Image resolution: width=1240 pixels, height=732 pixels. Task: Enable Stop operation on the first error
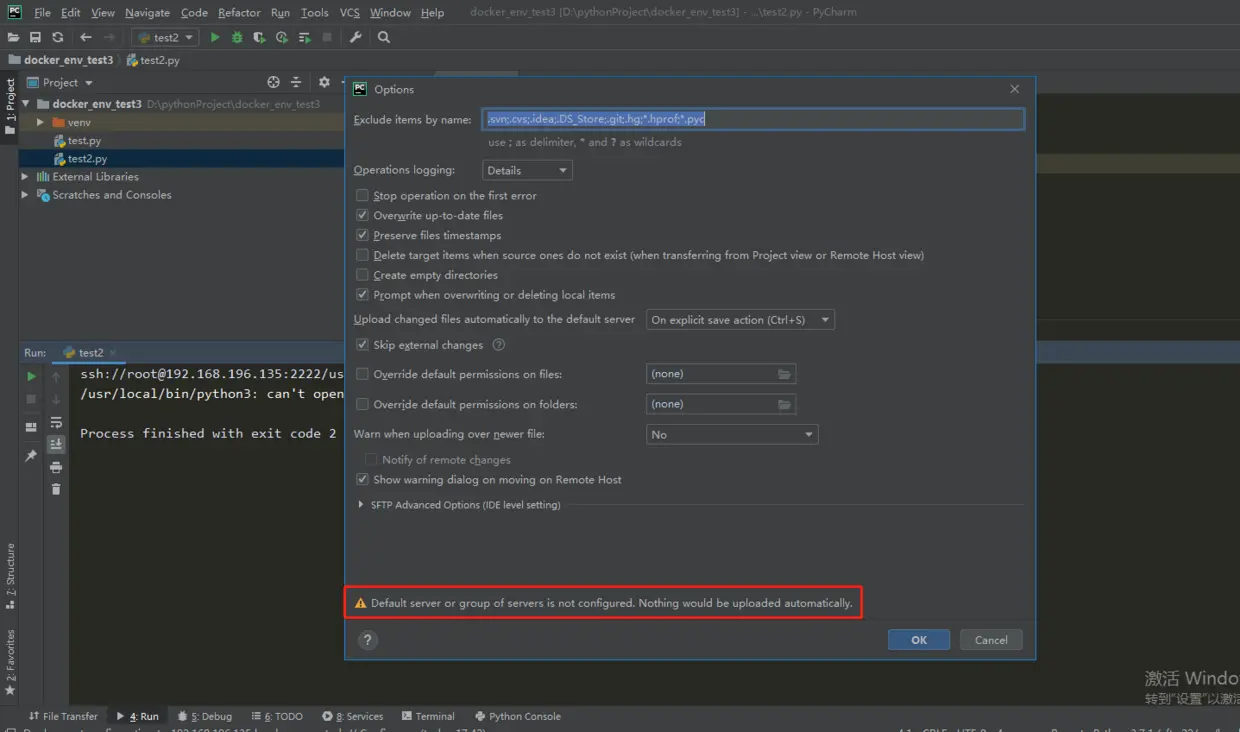pos(363,196)
